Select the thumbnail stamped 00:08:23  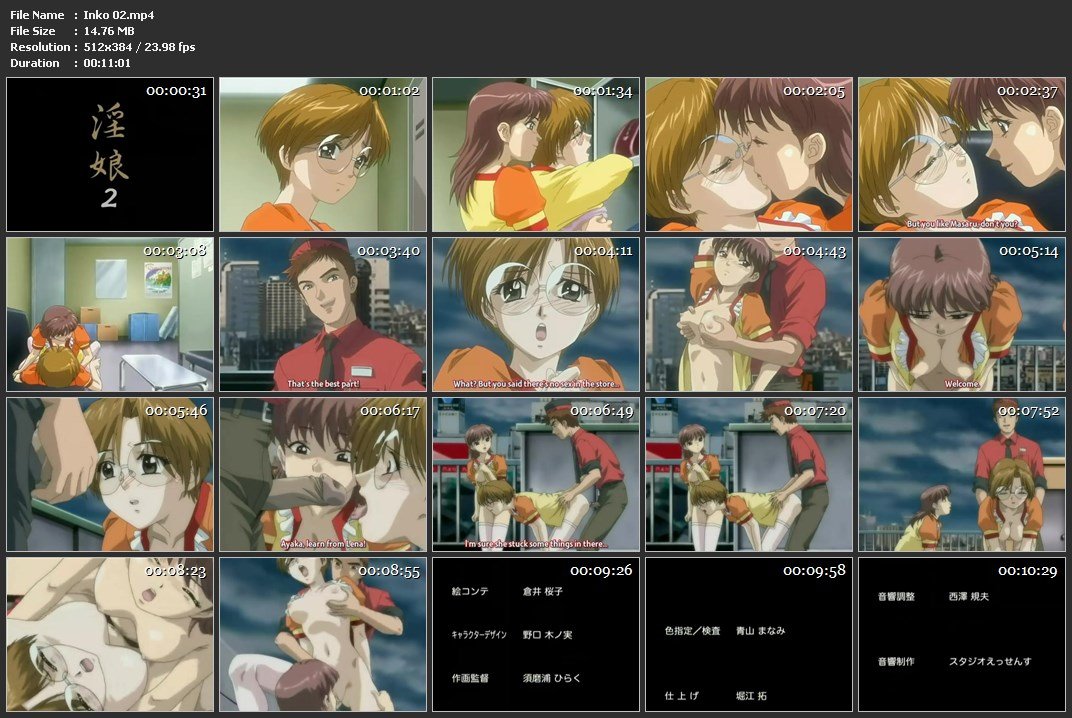[x=110, y=635]
